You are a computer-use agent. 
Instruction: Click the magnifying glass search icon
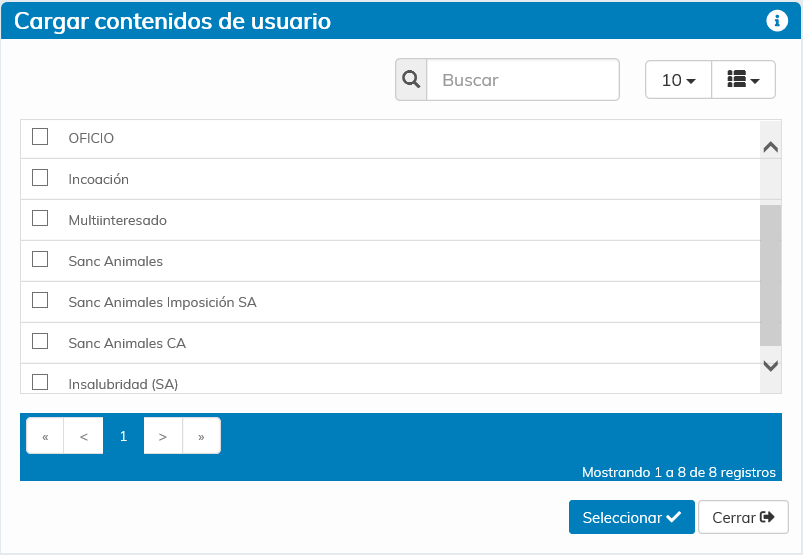(x=411, y=80)
